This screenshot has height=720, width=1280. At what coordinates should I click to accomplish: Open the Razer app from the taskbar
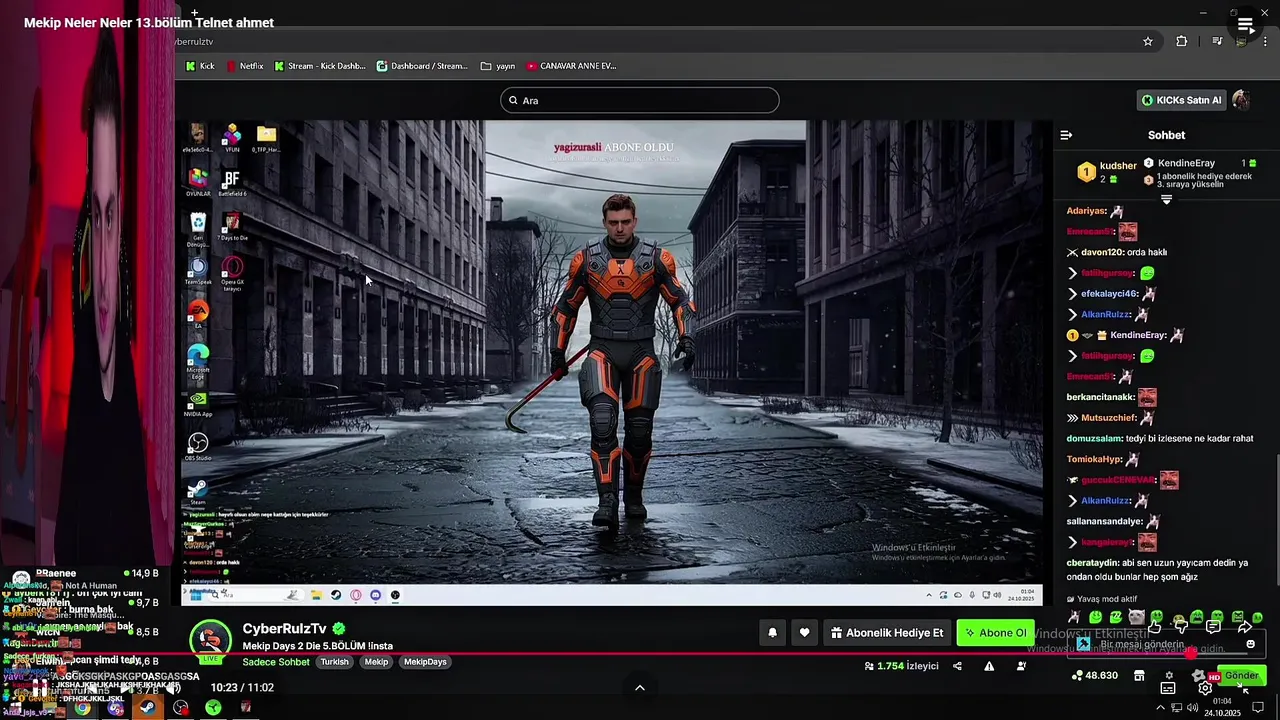(213, 708)
